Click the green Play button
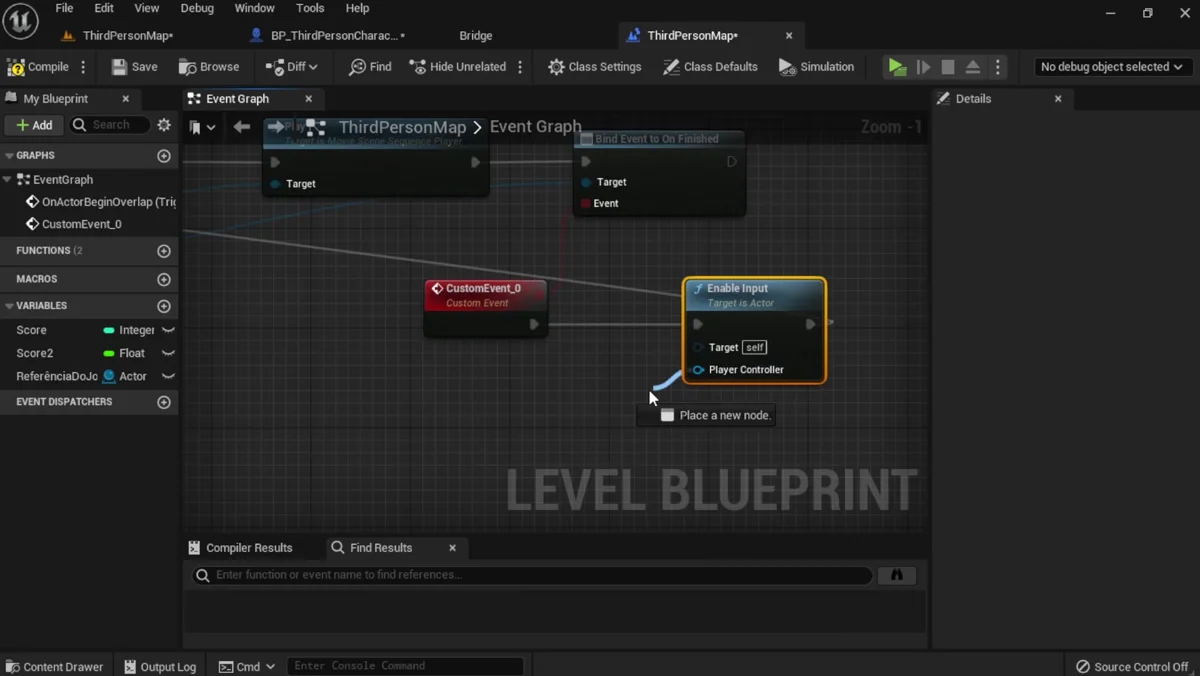Screen dimensions: 1200x676 897,67
